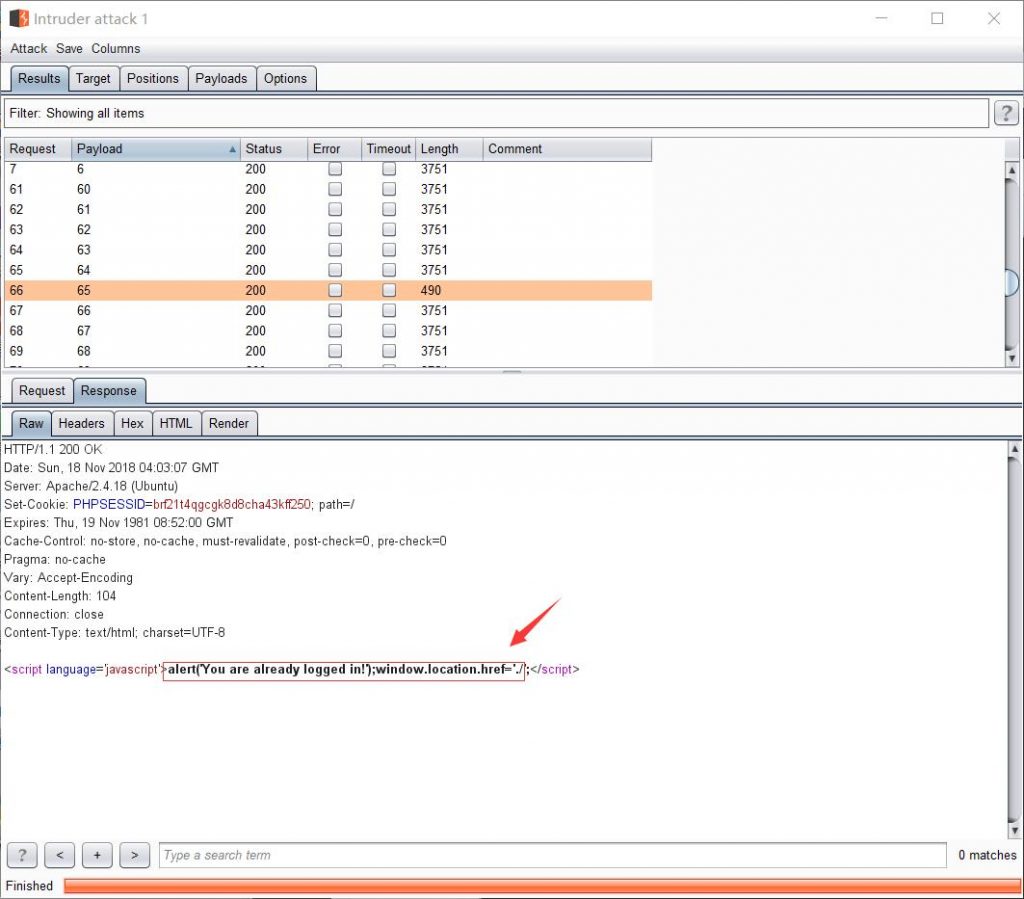1024x899 pixels.
Task: Click the Filter: Showing all items bar
Action: coord(496,114)
